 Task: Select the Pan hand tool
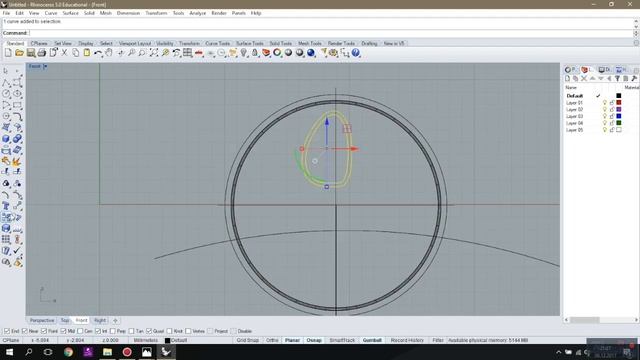coord(109,53)
